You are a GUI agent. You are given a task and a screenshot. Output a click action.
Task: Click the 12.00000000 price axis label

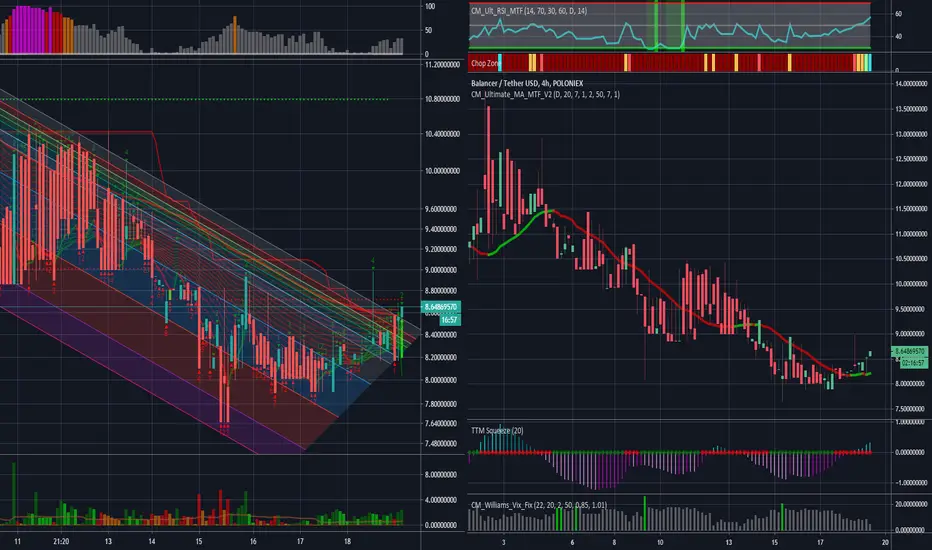[911, 184]
